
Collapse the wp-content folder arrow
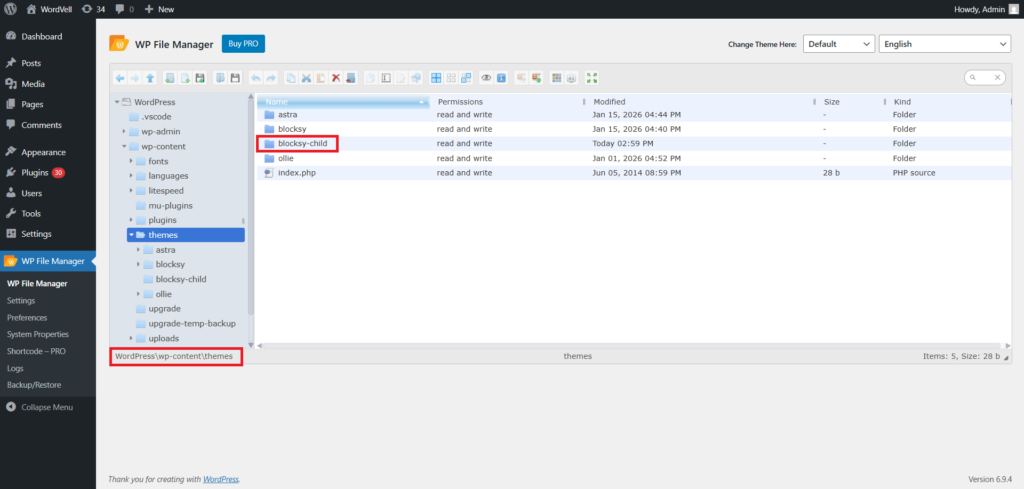tap(124, 146)
